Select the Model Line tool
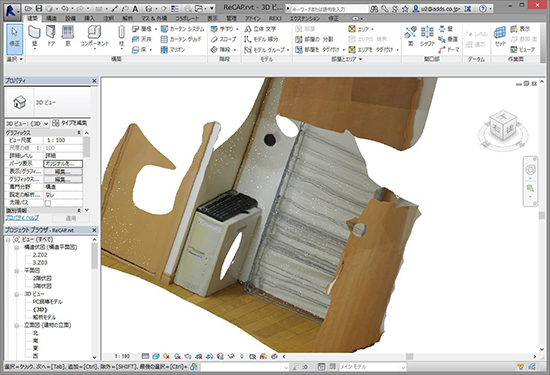 pos(261,39)
